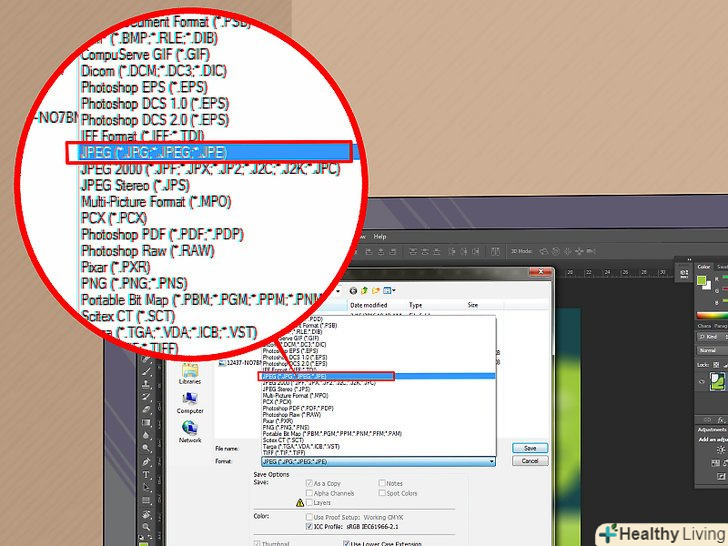Screen dimensions: 728x546
Task: Select the Brush tool in the toolbox
Action: coord(147,371)
